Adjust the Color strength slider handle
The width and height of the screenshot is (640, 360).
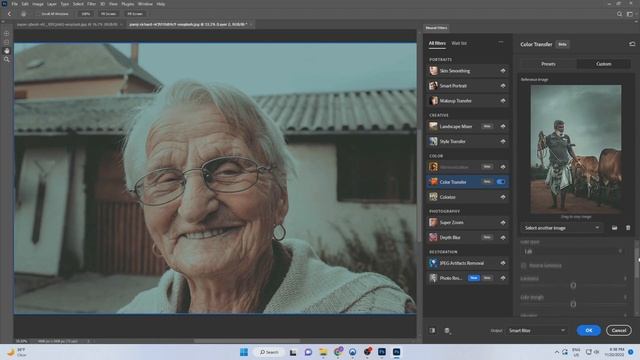573,304
